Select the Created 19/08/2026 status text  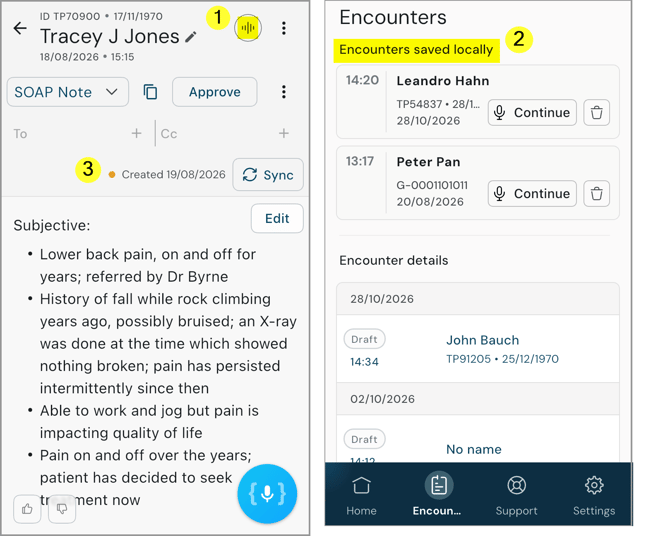point(173,174)
